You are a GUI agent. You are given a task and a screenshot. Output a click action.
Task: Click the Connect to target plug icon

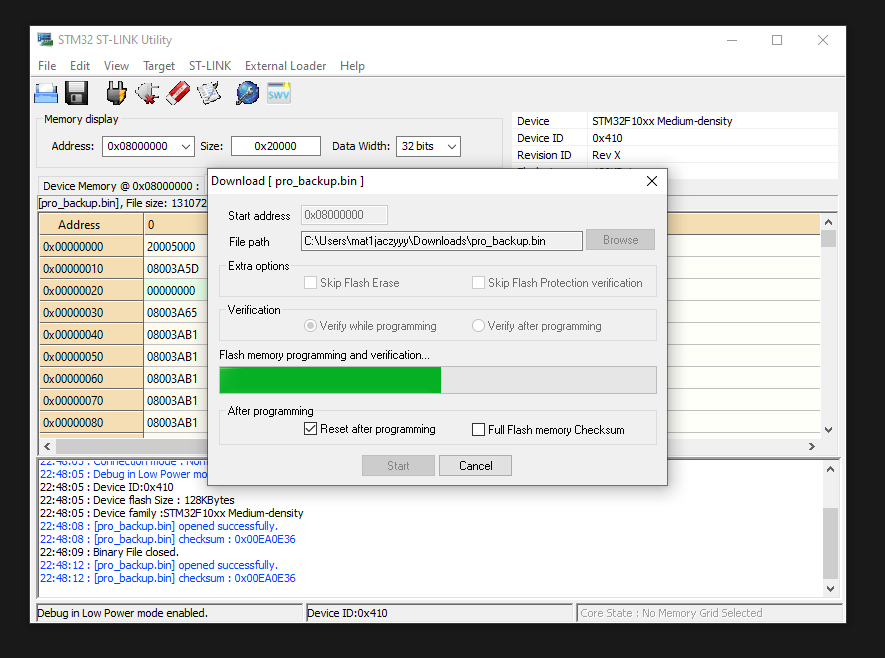(x=116, y=93)
